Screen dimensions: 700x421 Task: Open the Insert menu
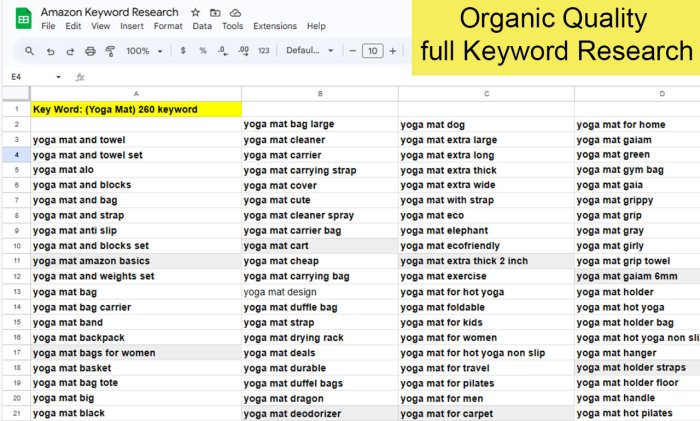tap(132, 26)
